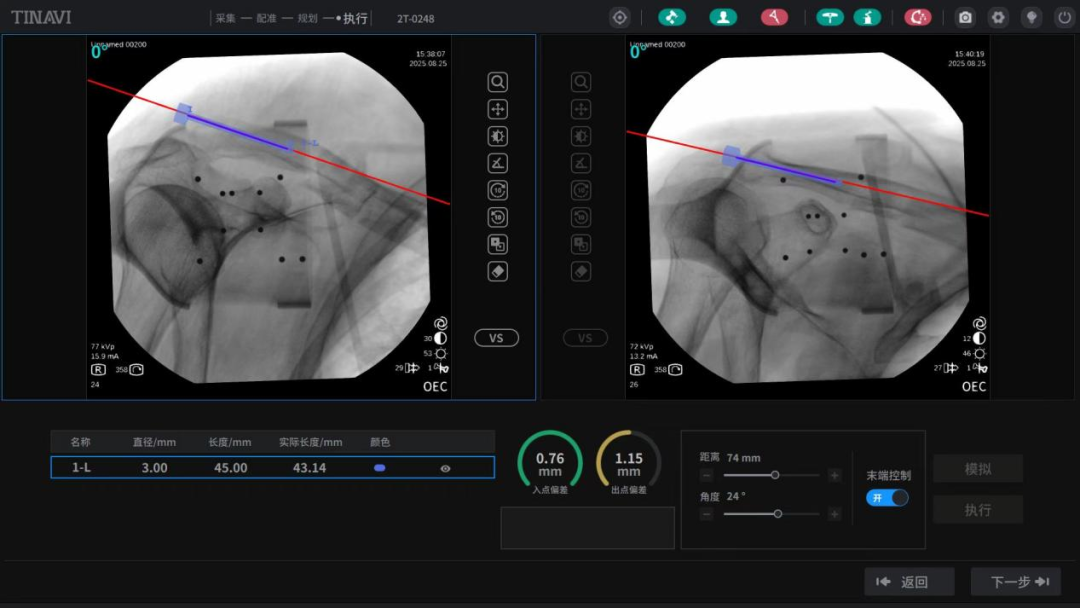Activate the pan/move tool in left toolbar
This screenshot has height=608, width=1080.
(497, 109)
